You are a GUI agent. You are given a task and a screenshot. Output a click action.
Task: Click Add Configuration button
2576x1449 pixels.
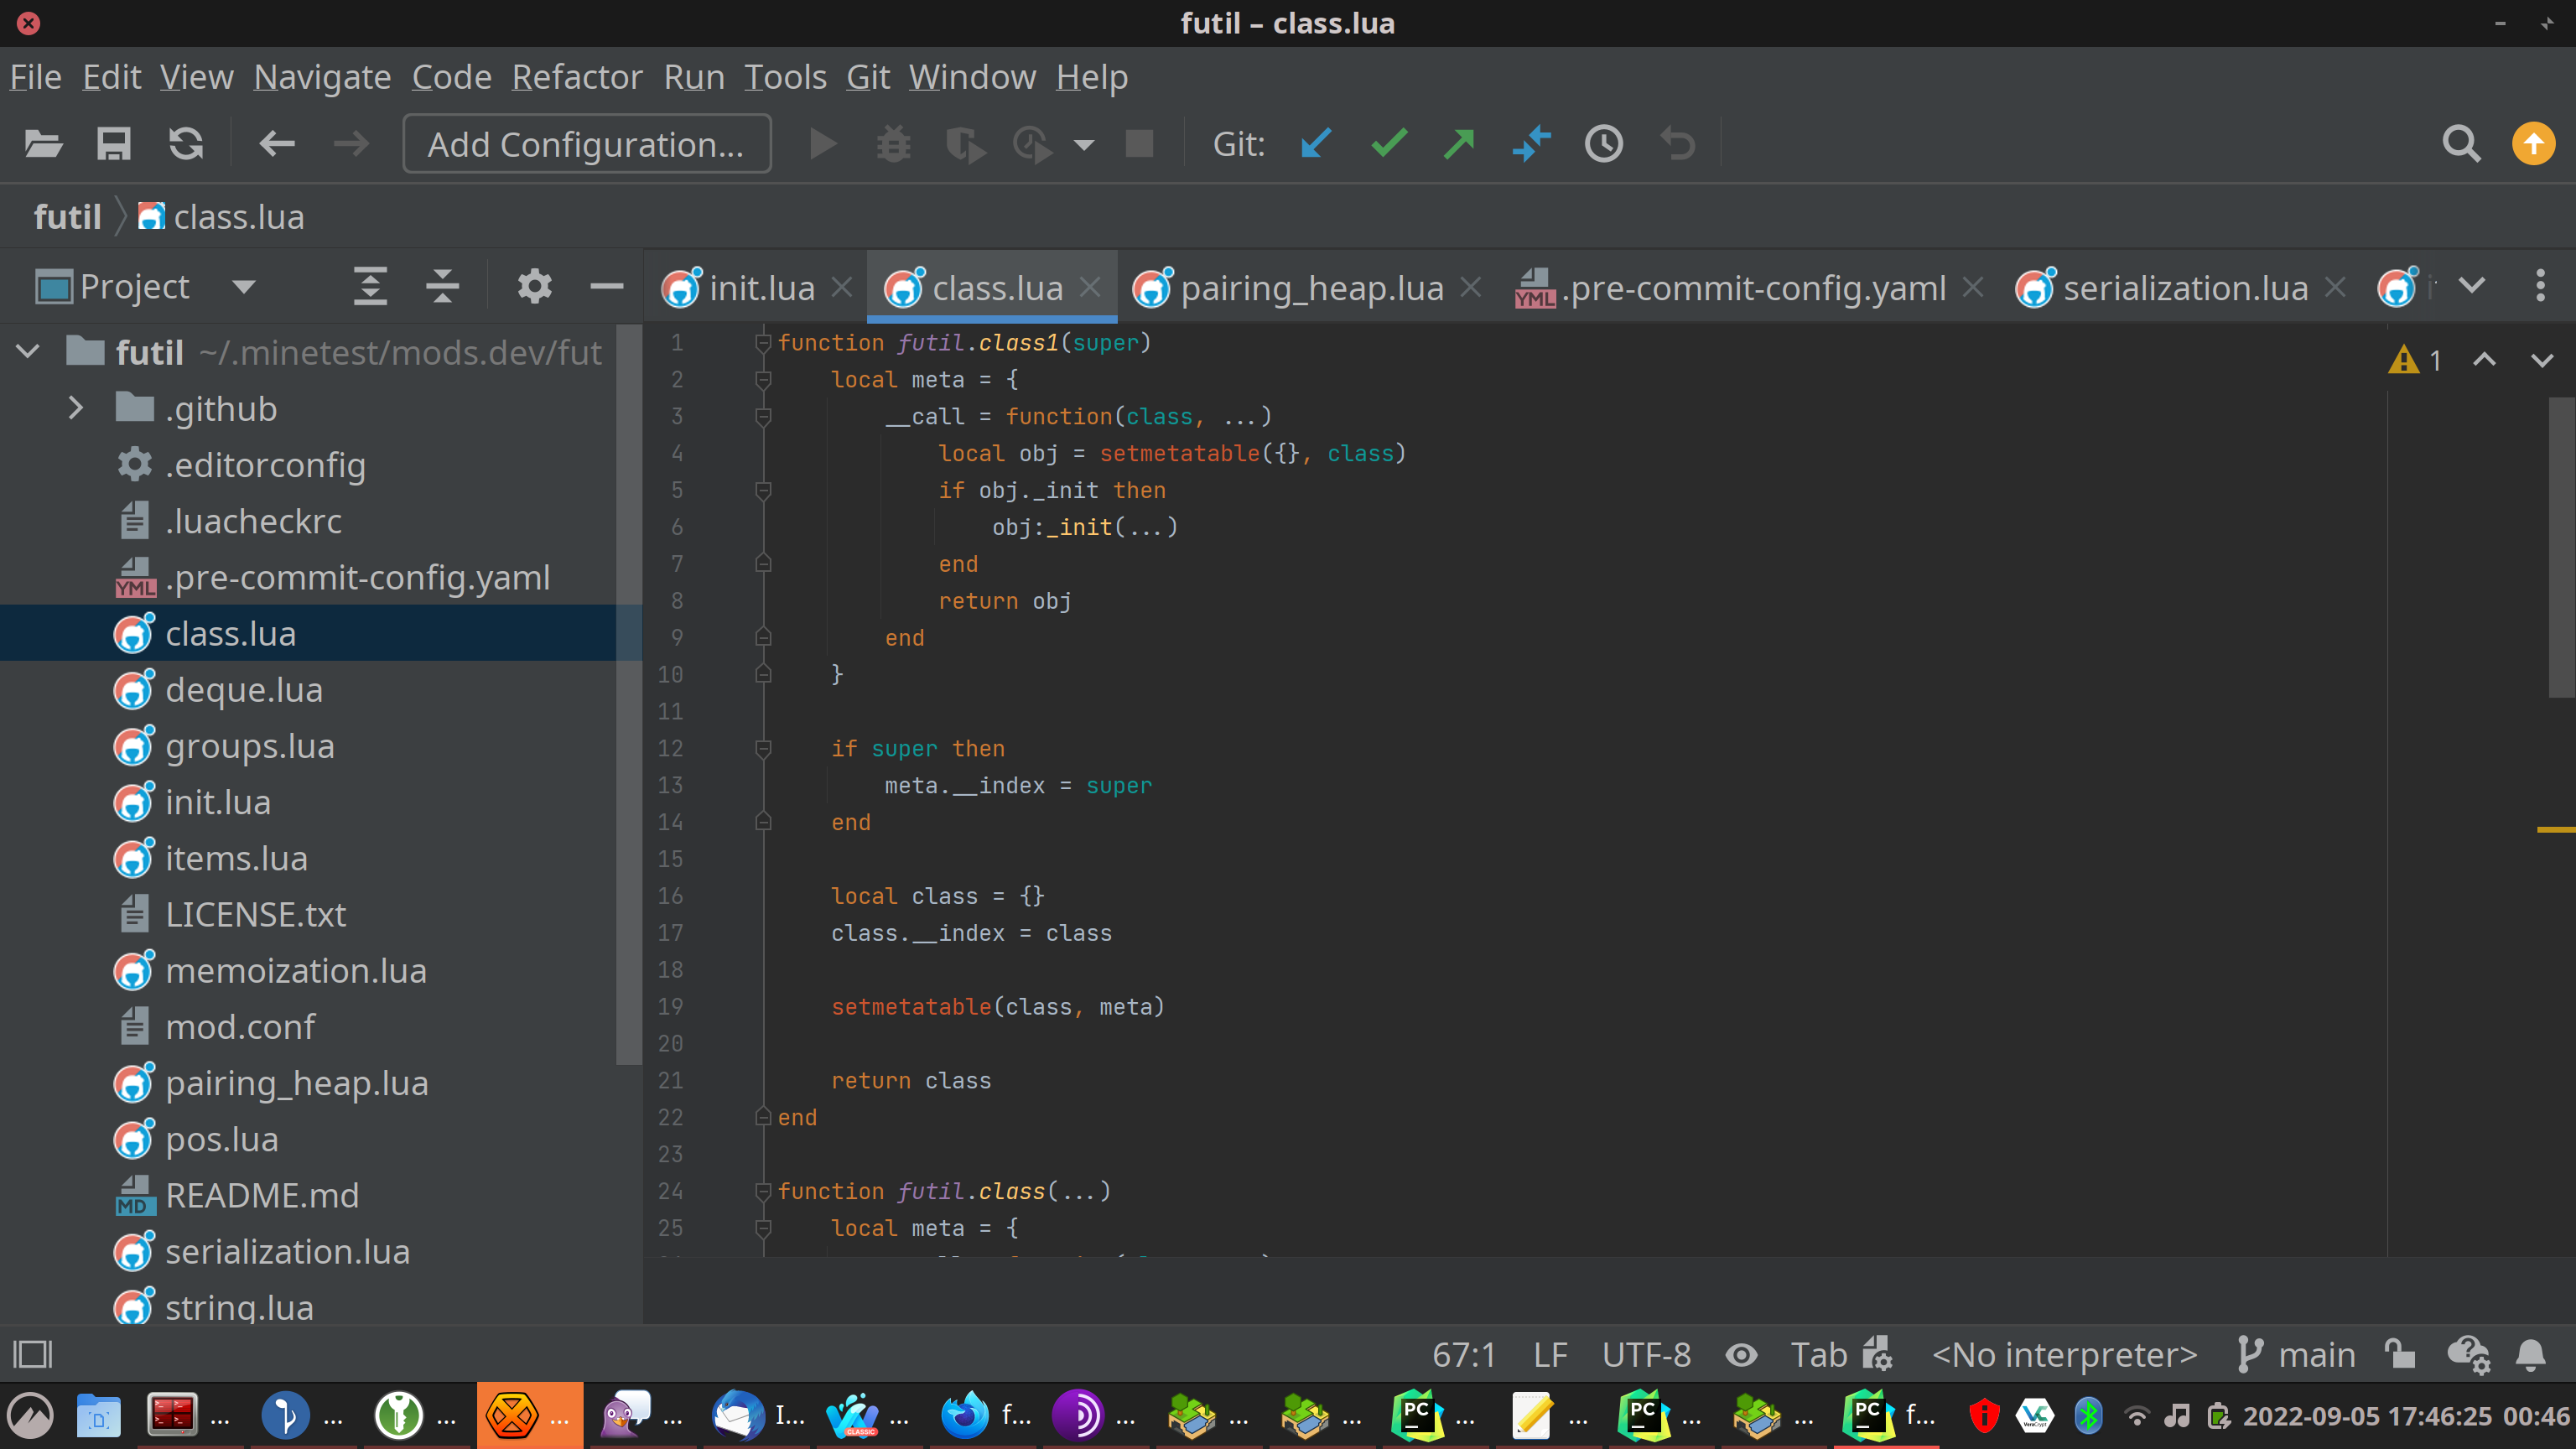point(586,144)
